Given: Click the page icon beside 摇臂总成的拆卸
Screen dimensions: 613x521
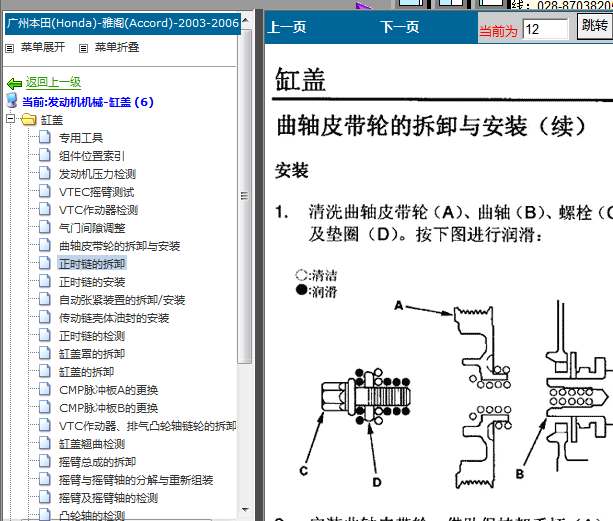Looking at the screenshot, I should [45, 460].
